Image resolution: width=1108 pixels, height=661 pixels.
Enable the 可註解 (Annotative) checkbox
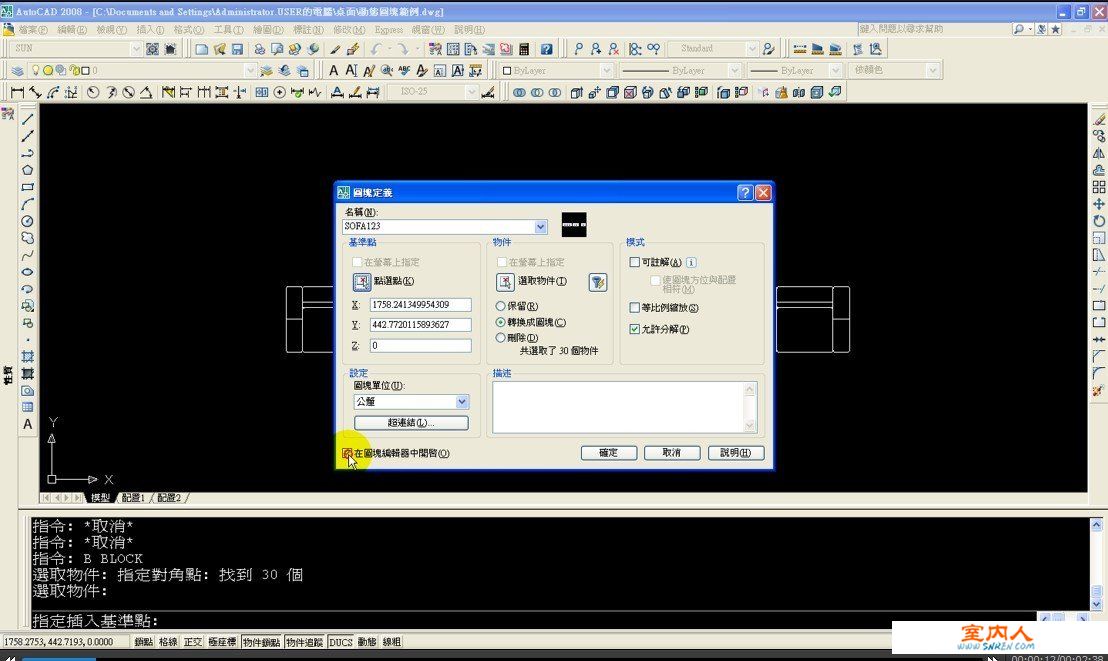pos(634,262)
